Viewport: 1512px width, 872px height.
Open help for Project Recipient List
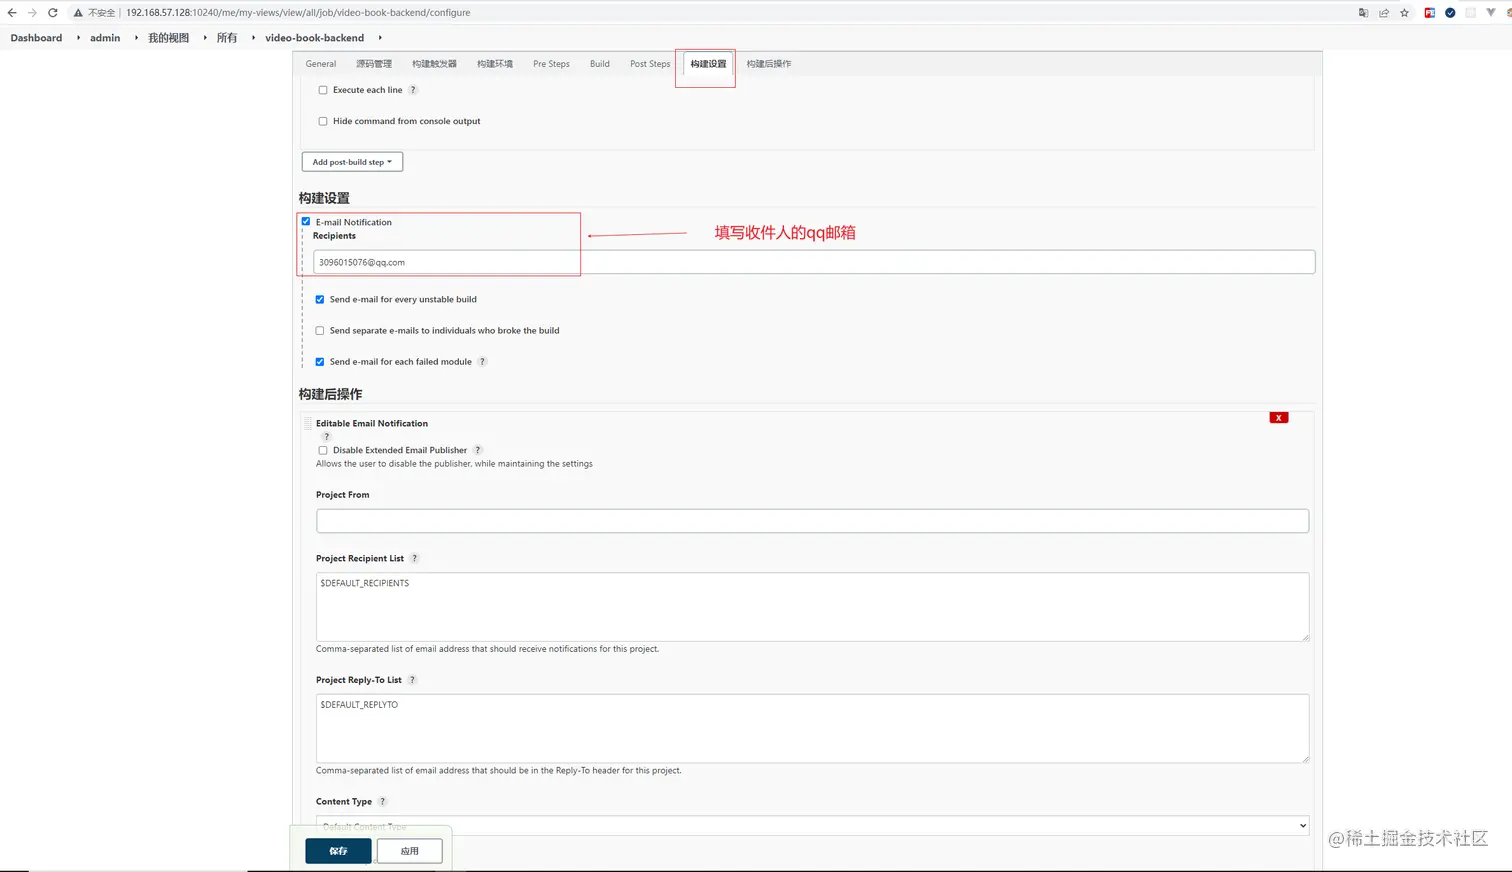coord(415,559)
